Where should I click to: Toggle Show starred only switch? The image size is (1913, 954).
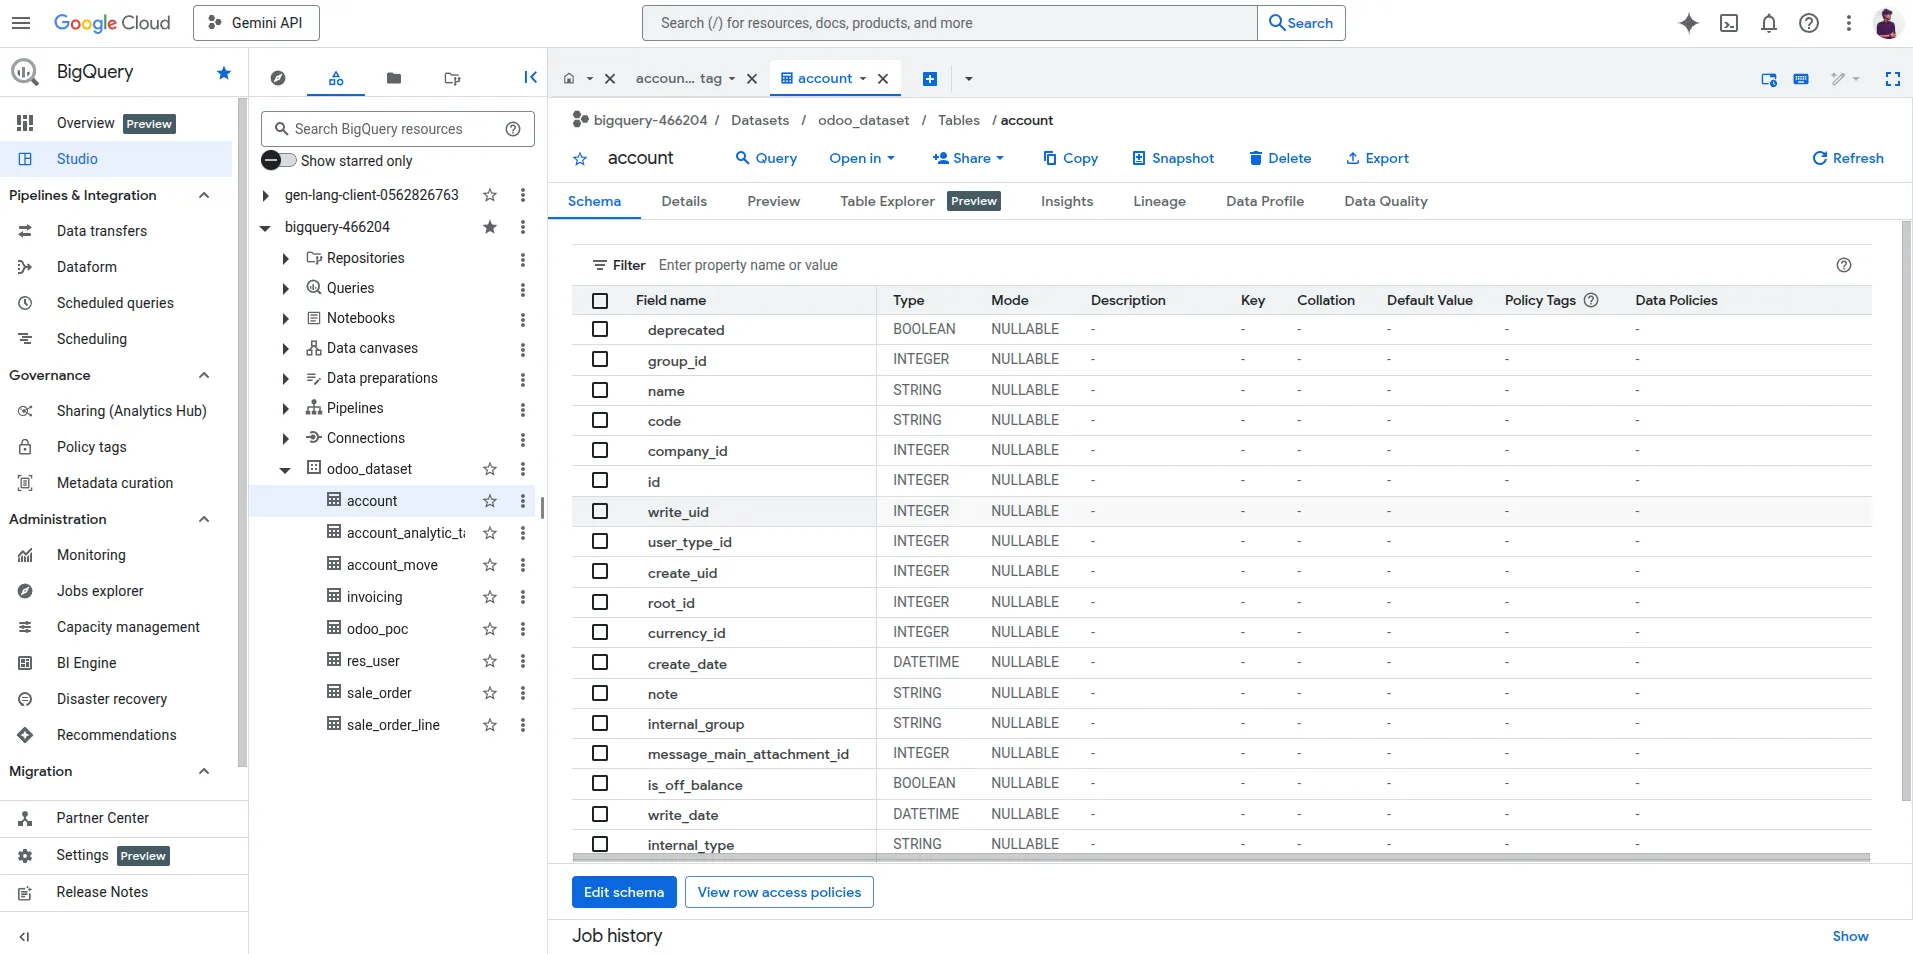click(278, 161)
